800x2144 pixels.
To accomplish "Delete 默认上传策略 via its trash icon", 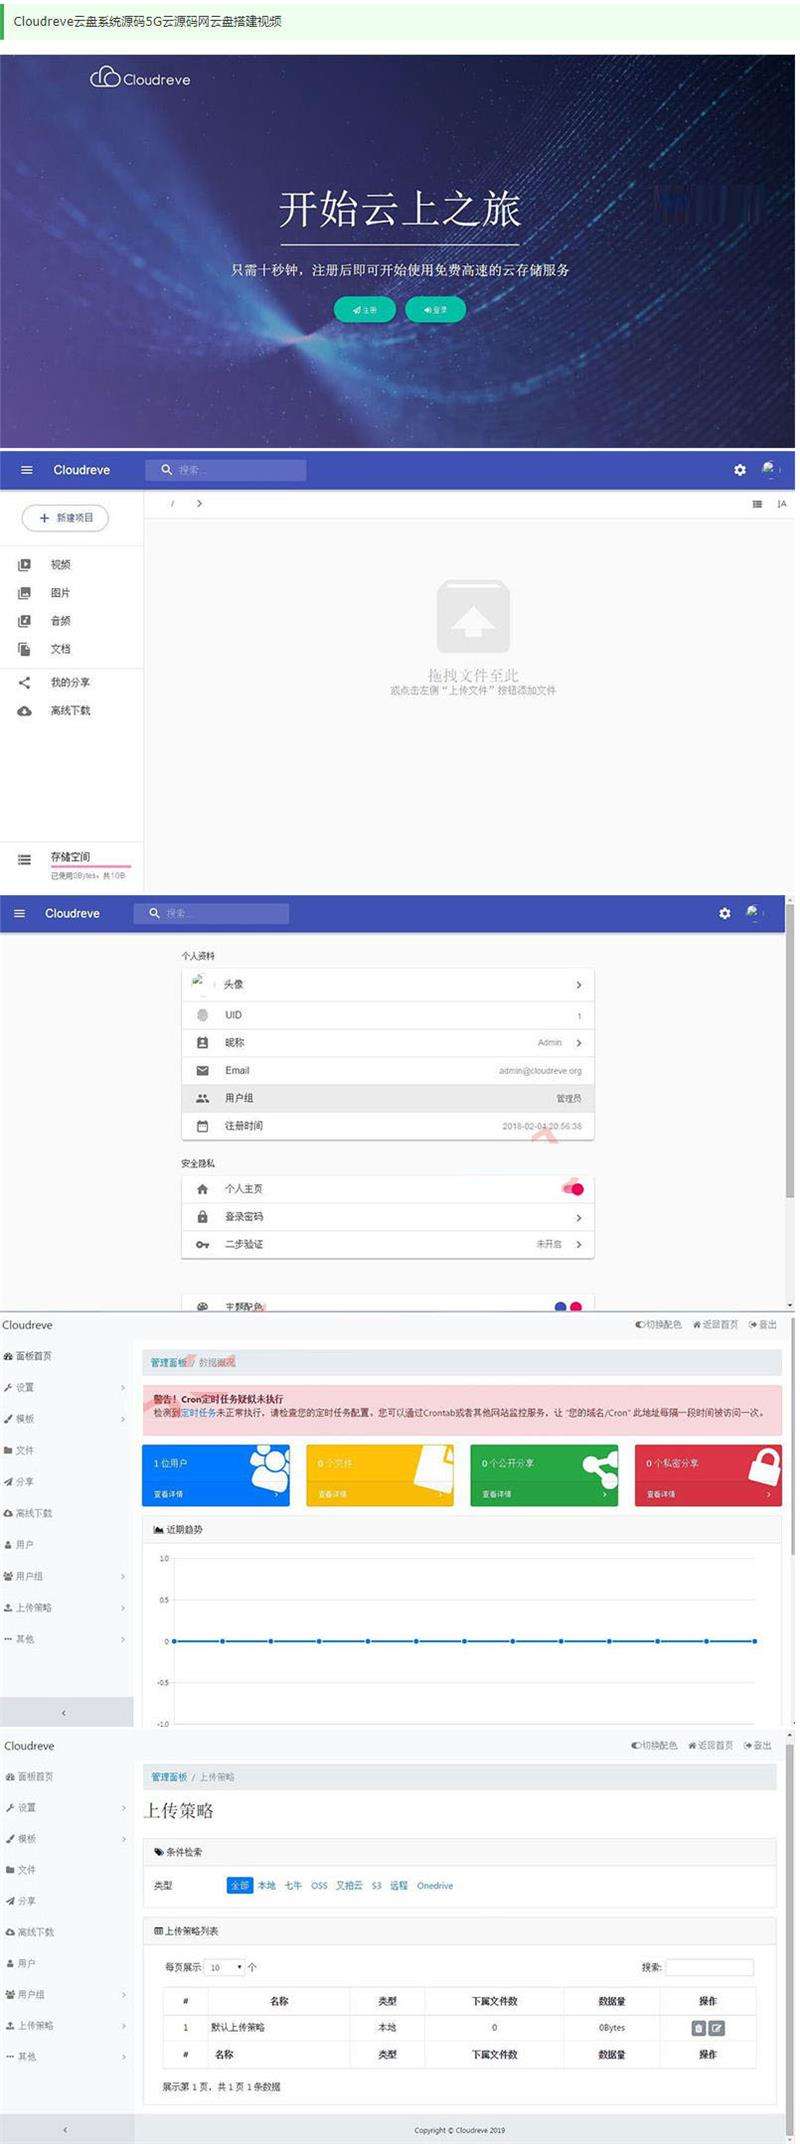I will tap(699, 2028).
